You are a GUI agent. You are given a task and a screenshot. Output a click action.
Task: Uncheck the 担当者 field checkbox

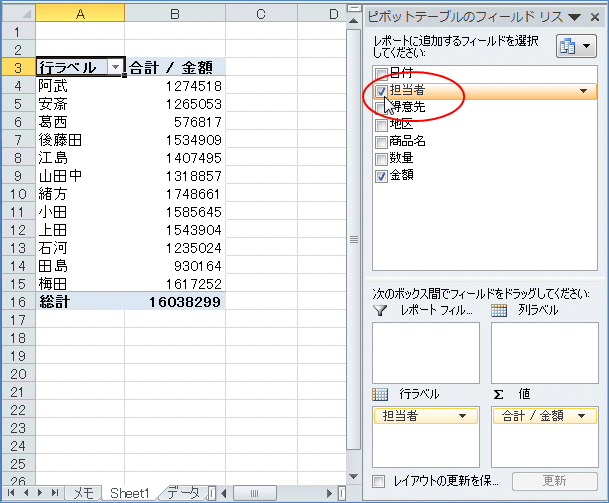coord(381,91)
